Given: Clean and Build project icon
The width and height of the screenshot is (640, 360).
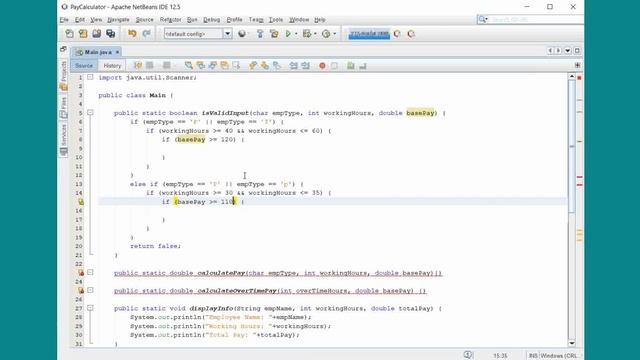Looking at the screenshot, I should (274, 34).
